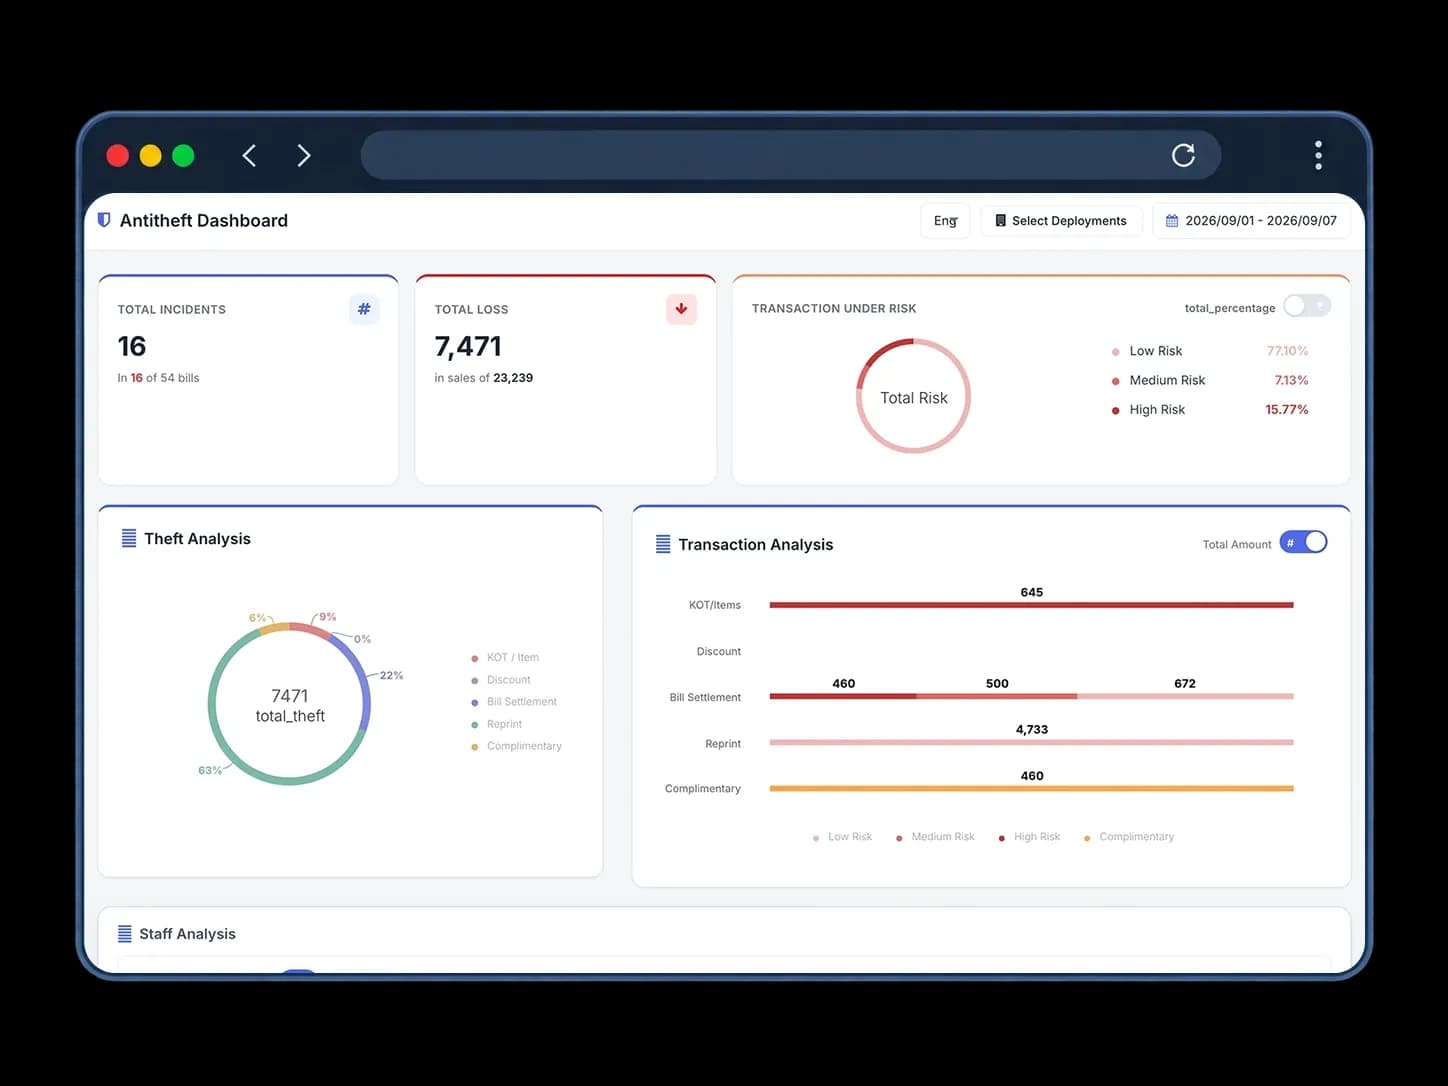Click the Transaction Analysis list icon
Viewport: 1448px width, 1086px height.
[663, 544]
